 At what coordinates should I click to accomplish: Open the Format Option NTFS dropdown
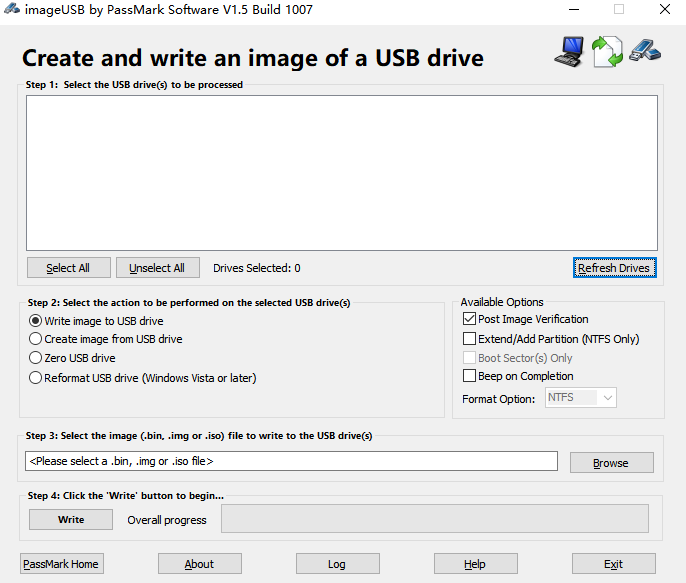580,398
